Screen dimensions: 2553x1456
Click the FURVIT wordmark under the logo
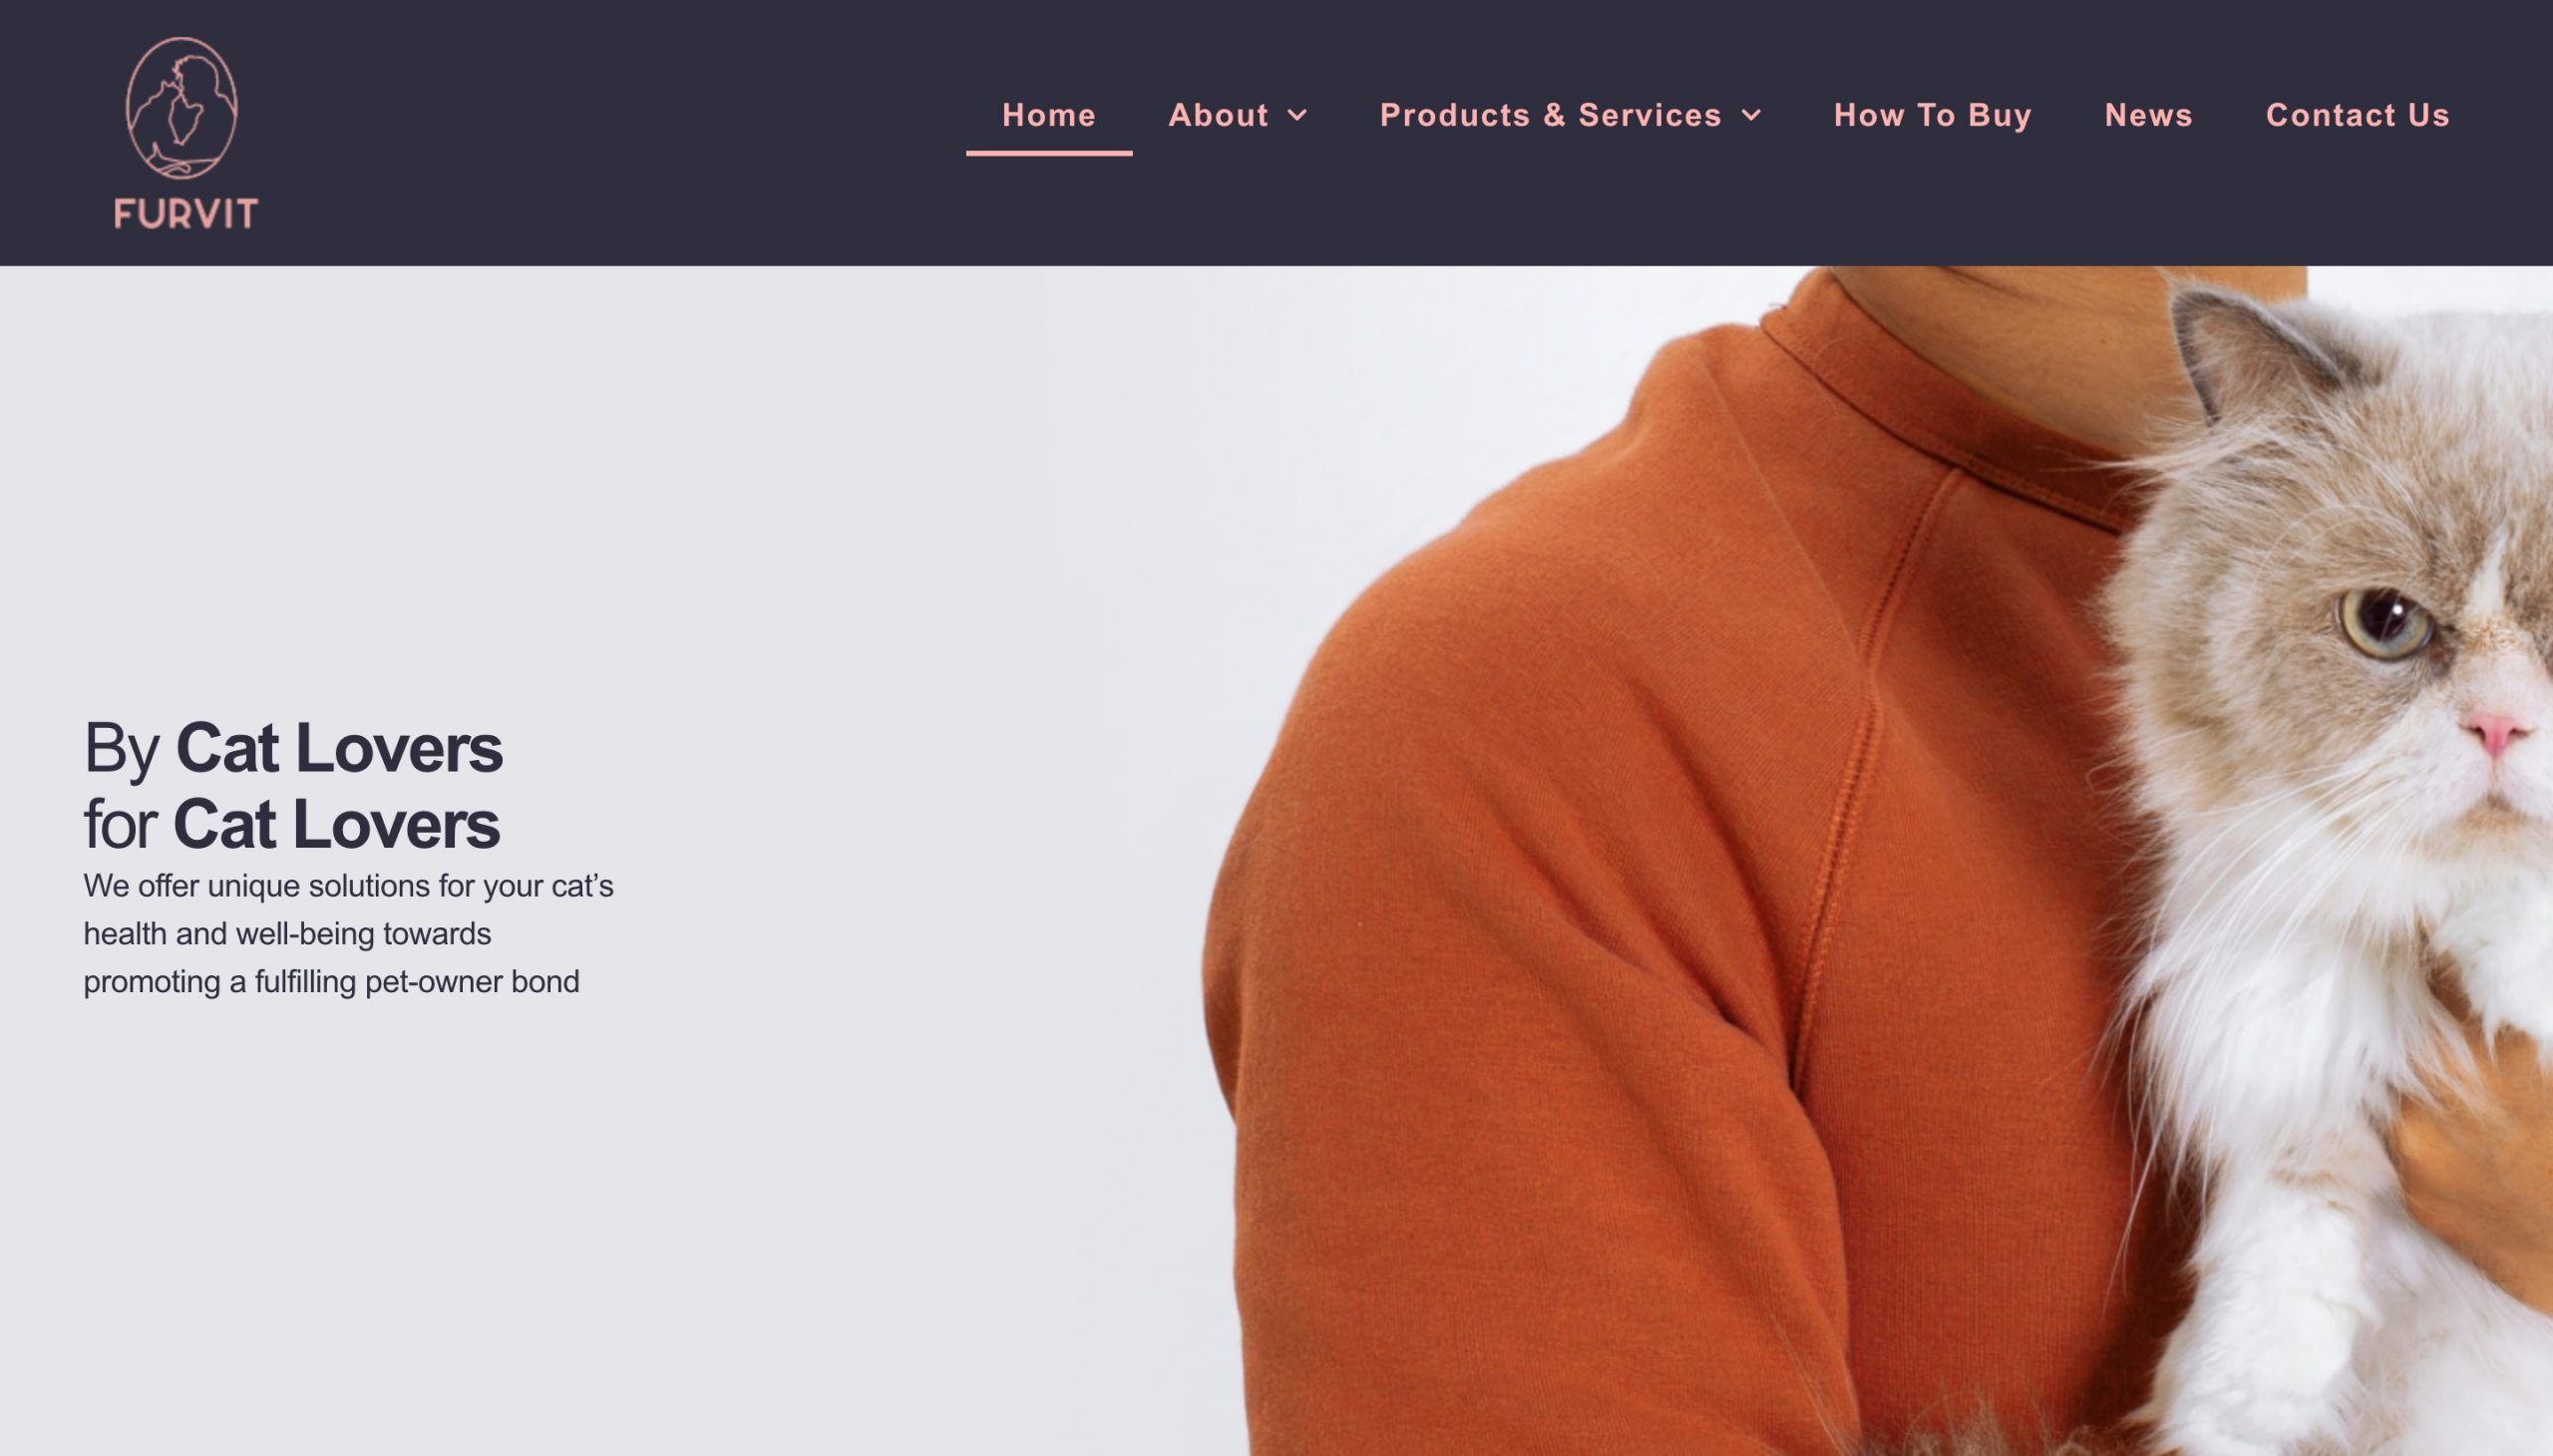186,213
